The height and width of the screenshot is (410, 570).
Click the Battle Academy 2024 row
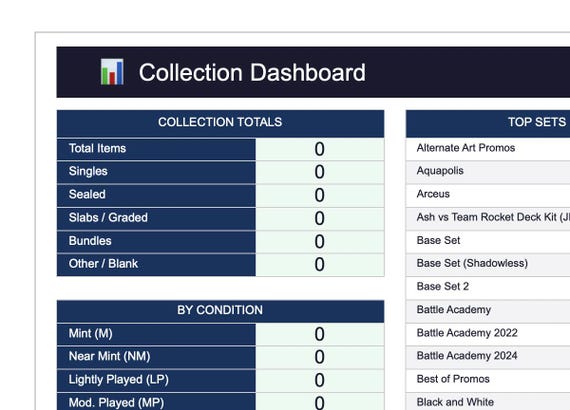pos(488,357)
